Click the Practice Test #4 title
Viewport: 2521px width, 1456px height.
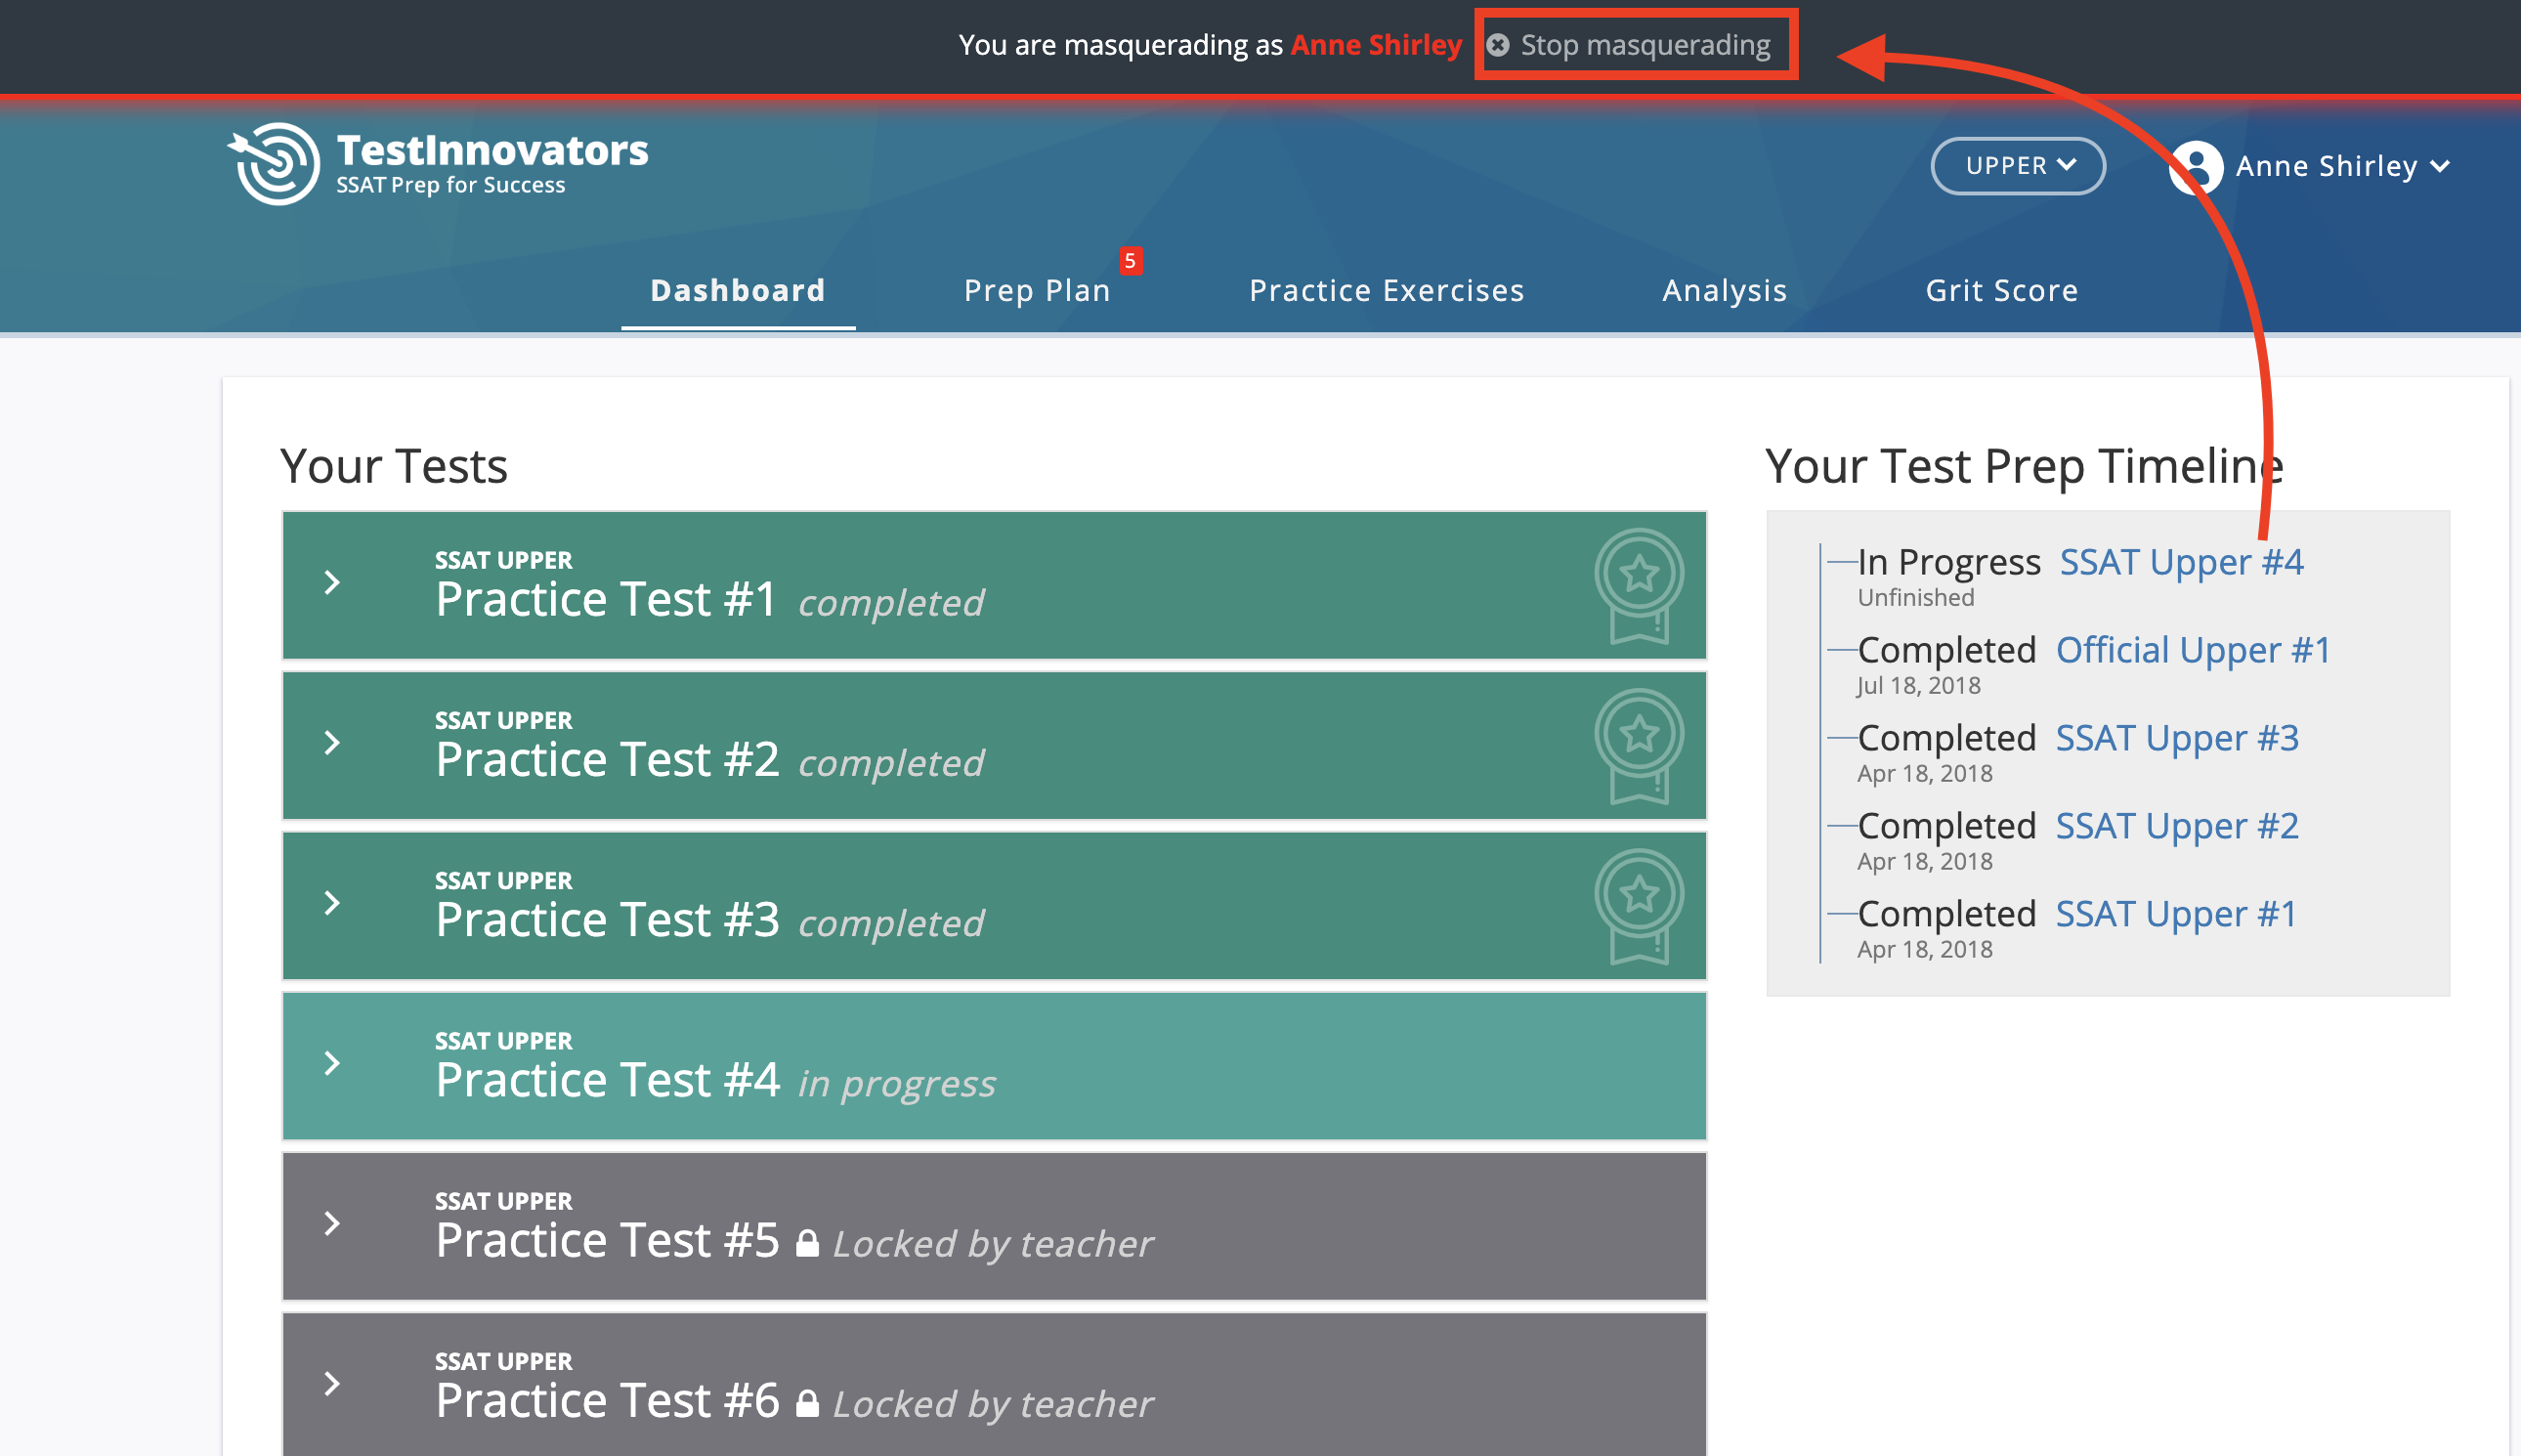(x=607, y=1079)
